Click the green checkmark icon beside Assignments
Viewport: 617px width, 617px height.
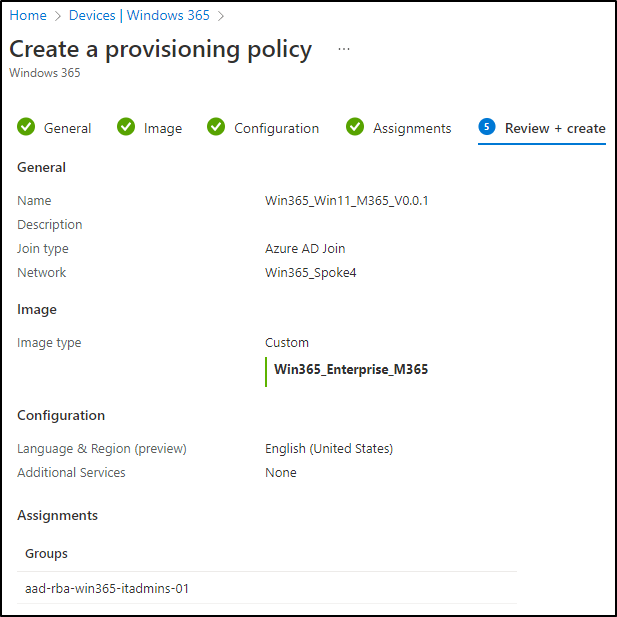(355, 127)
